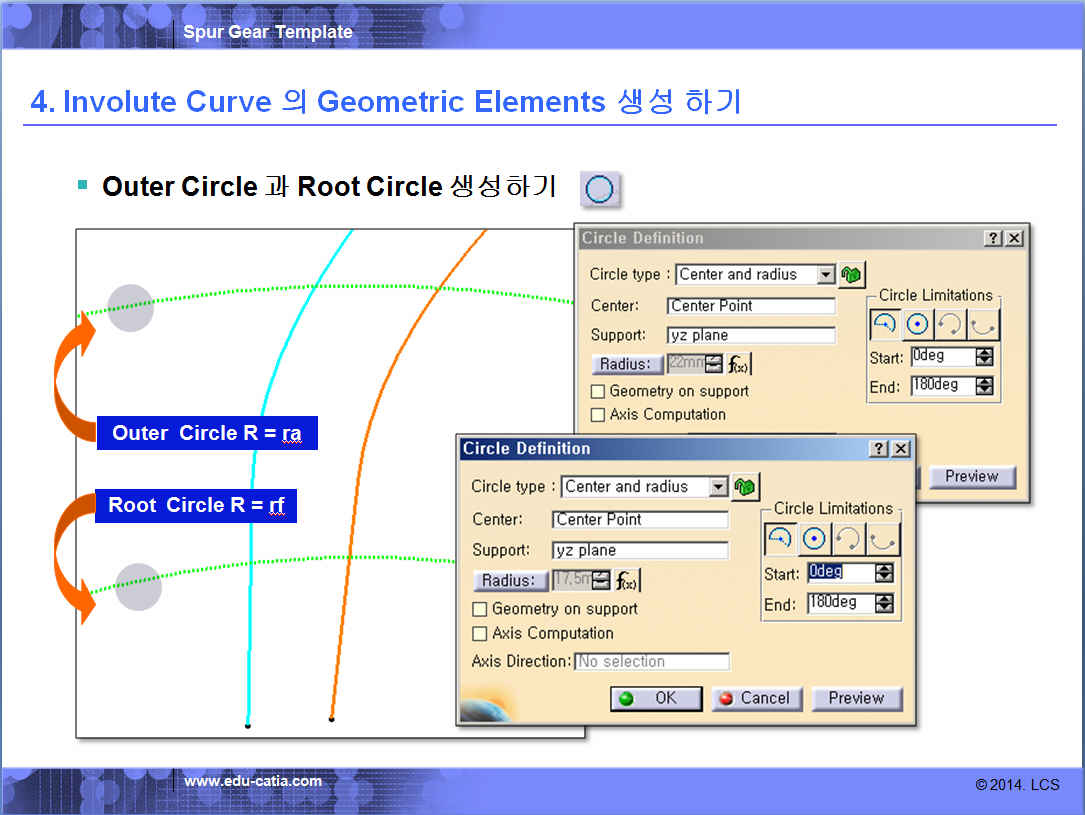This screenshot has width=1085, height=815.
Task: Click the Circle tool icon beside the heading
Action: (x=600, y=188)
